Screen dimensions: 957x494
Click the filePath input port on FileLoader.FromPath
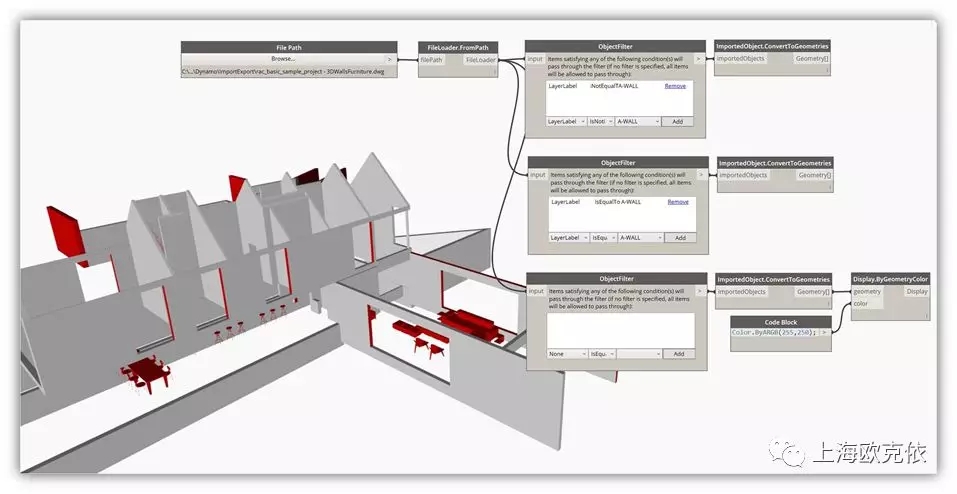click(x=432, y=60)
